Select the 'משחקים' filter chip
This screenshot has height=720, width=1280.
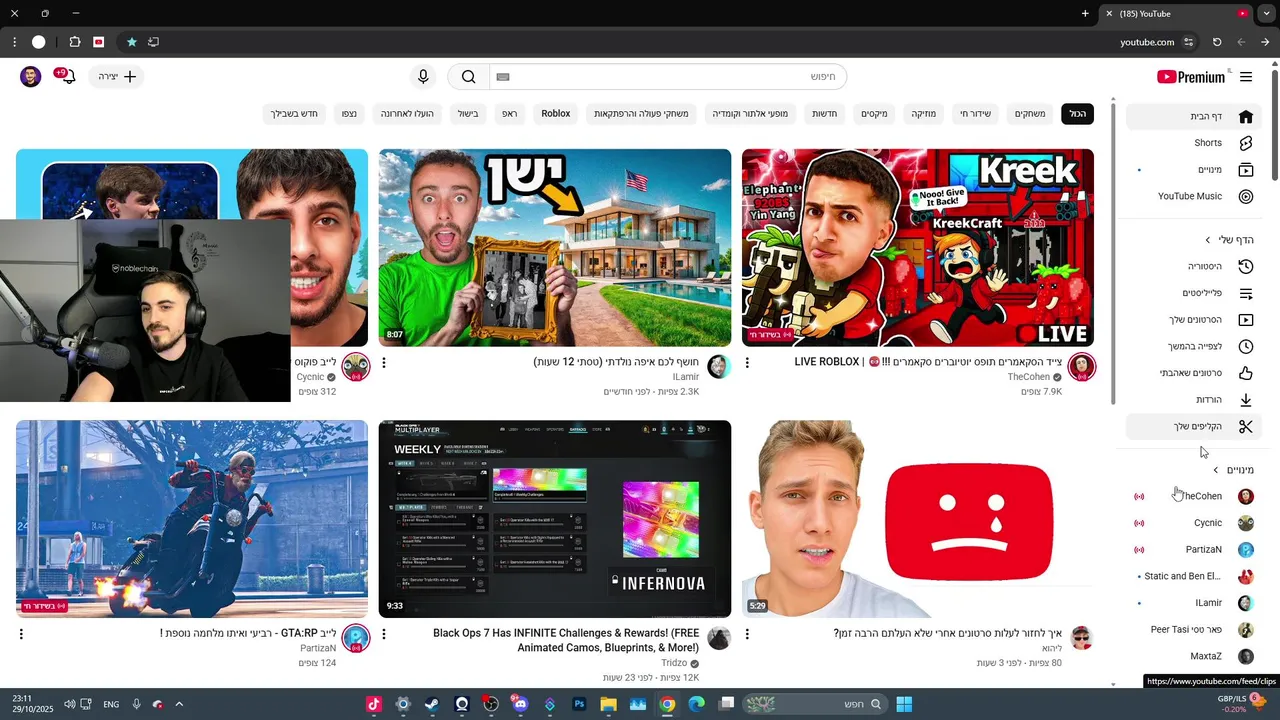1030,114
